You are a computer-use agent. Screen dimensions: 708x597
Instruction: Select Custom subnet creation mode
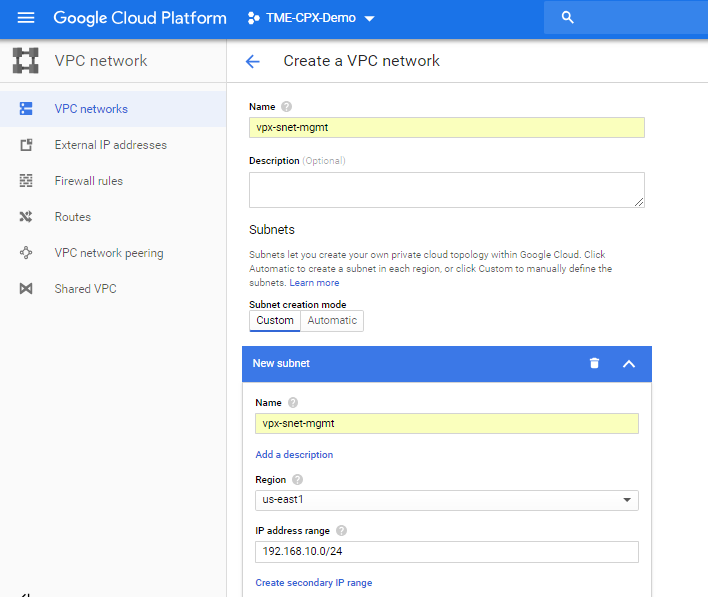pyautogui.click(x=275, y=321)
